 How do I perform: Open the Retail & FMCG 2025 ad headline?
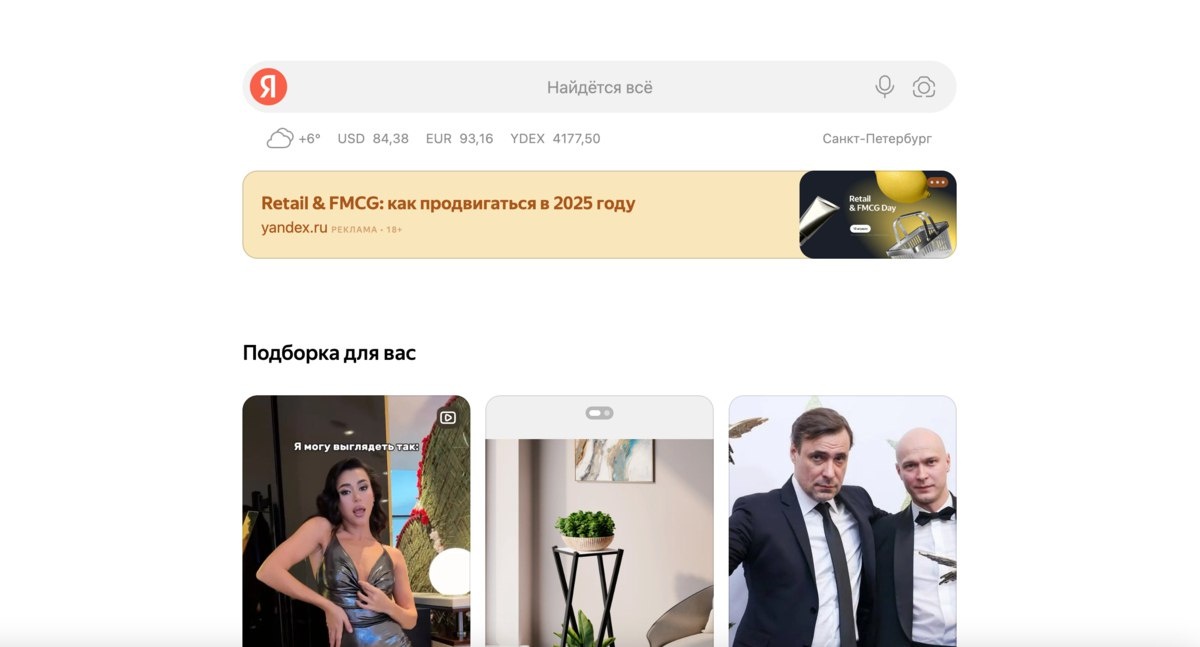(448, 203)
